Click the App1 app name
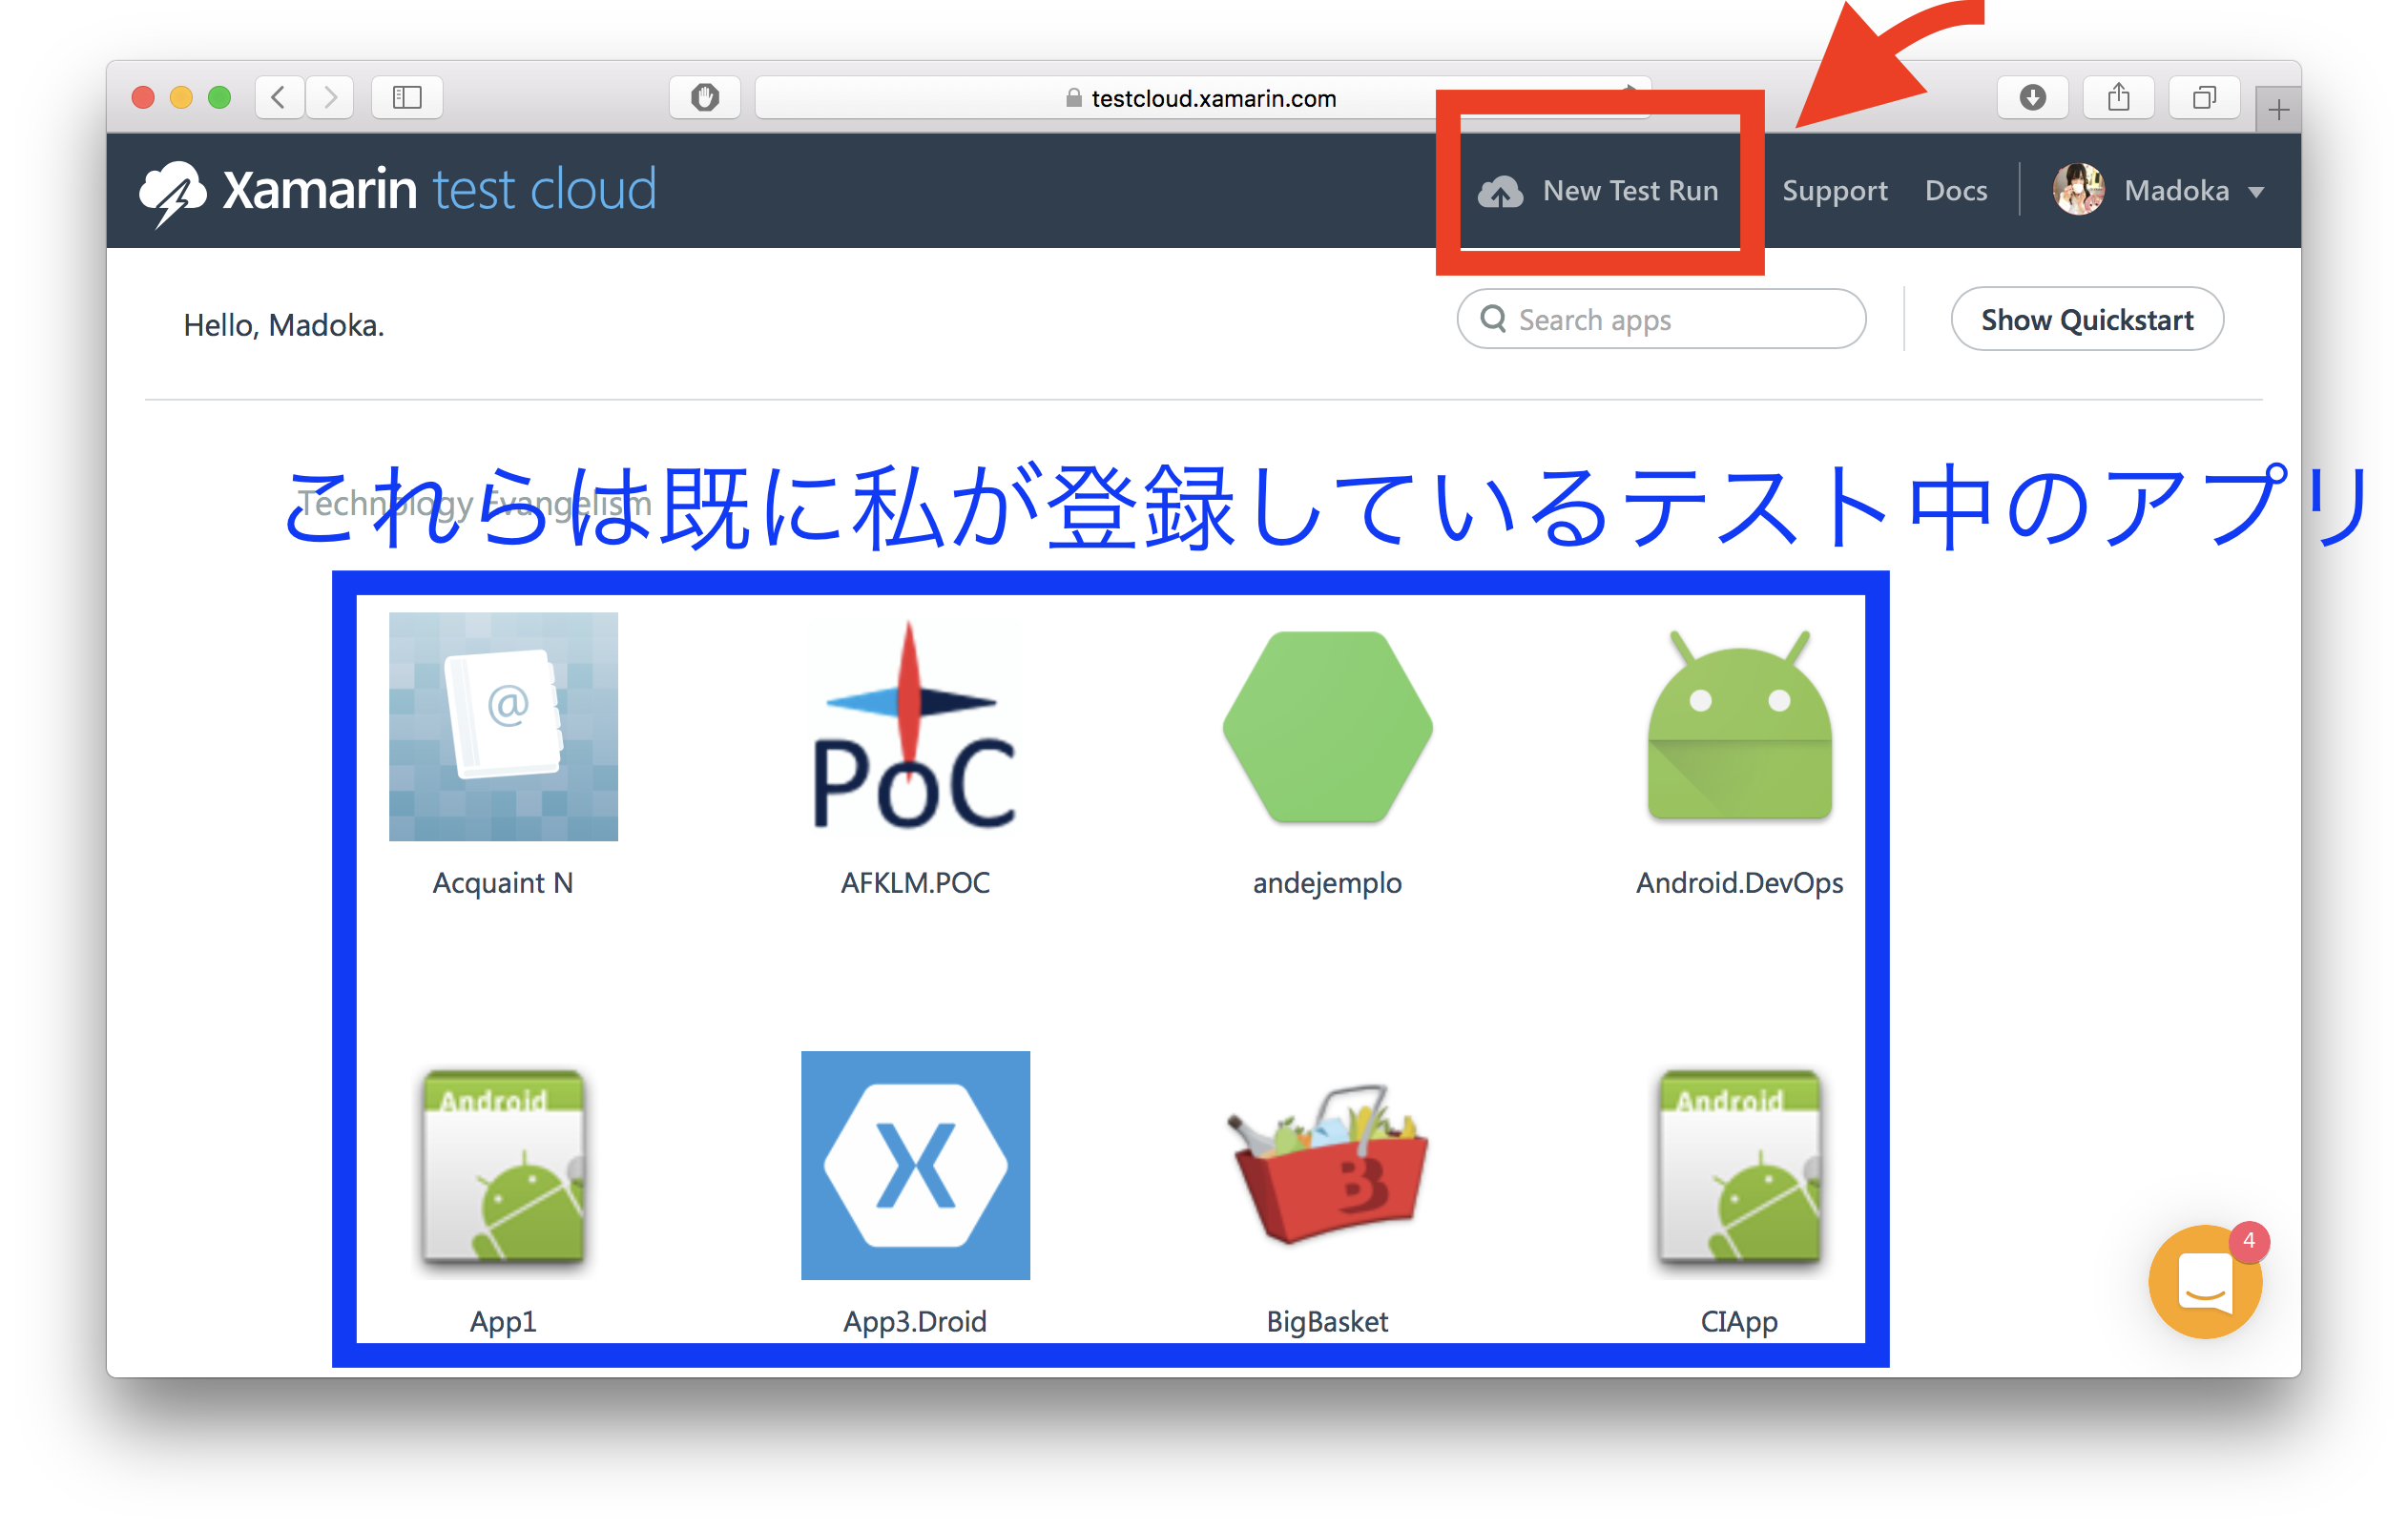The image size is (2408, 1530). pyautogui.click(x=503, y=1322)
